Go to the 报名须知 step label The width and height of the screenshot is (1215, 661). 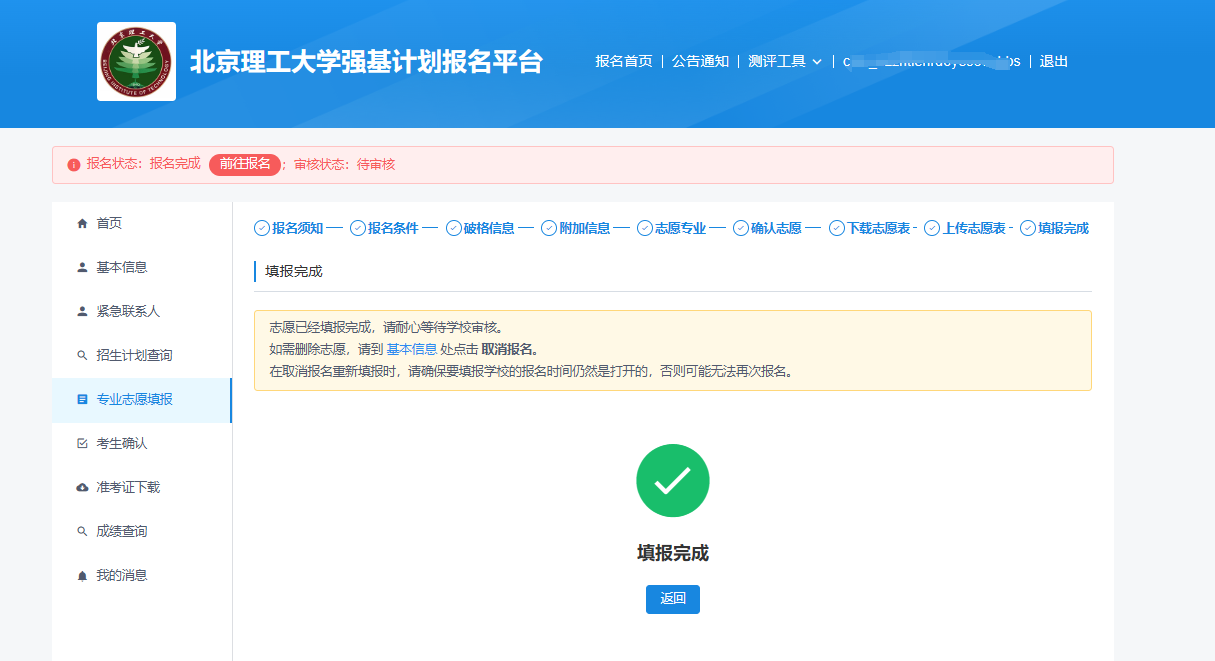click(x=298, y=228)
